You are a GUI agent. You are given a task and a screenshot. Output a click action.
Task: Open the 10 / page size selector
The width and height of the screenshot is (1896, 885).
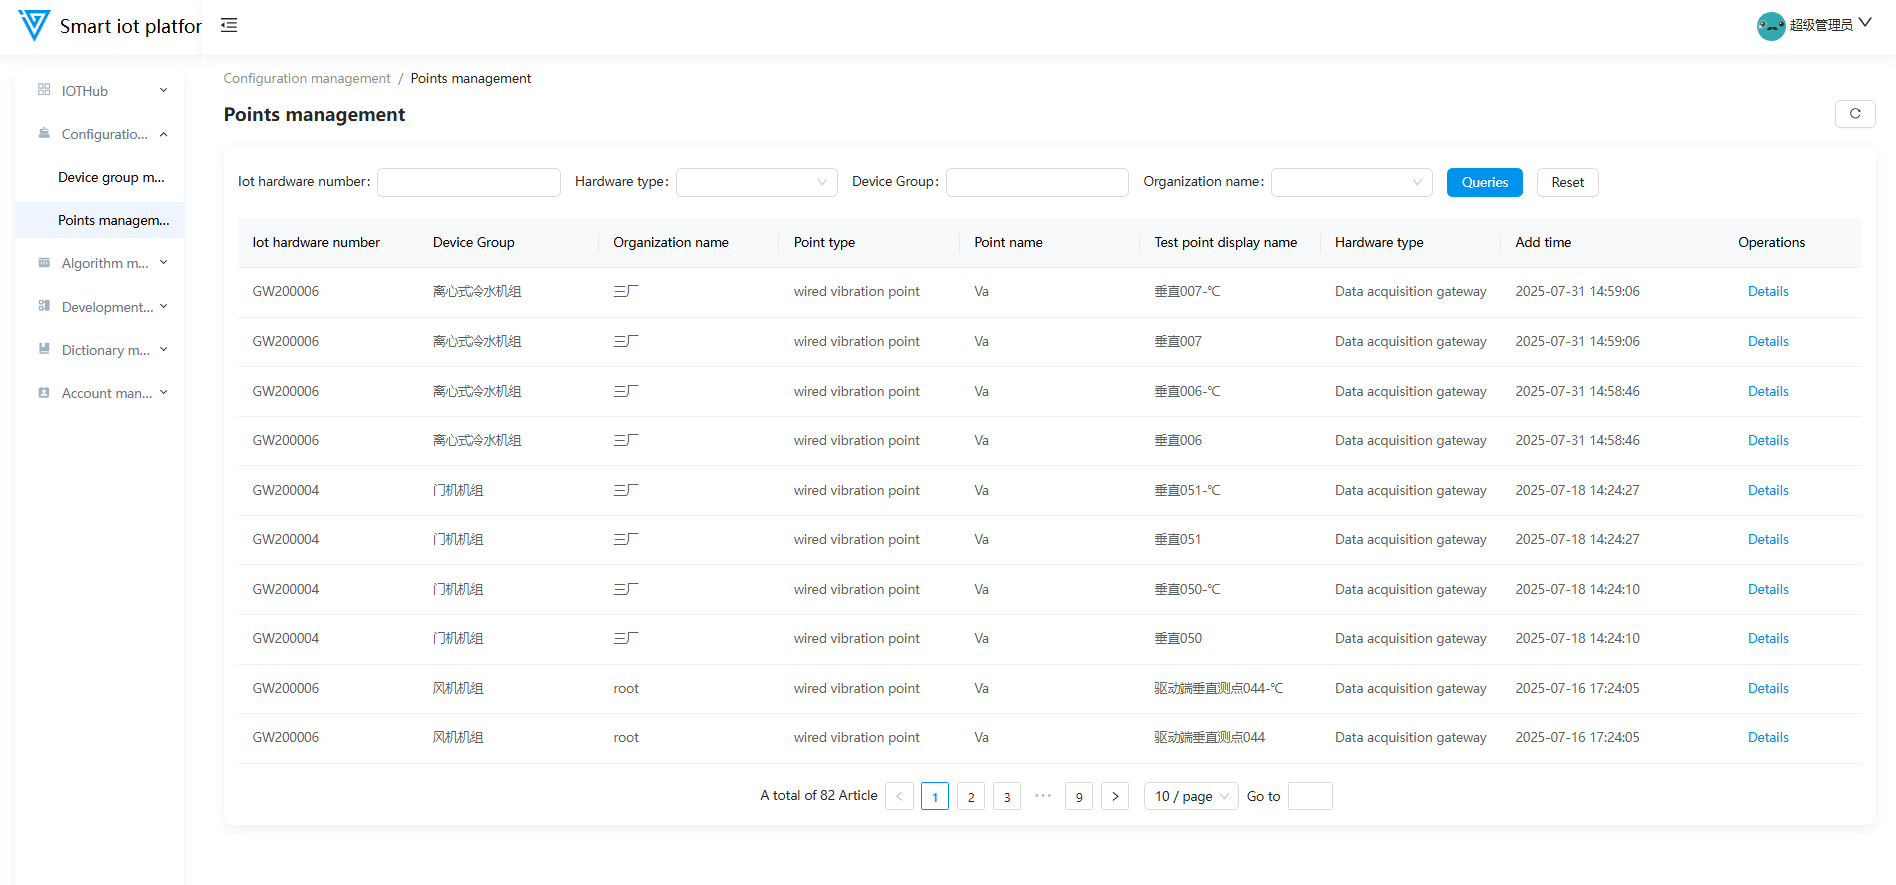pos(1190,796)
